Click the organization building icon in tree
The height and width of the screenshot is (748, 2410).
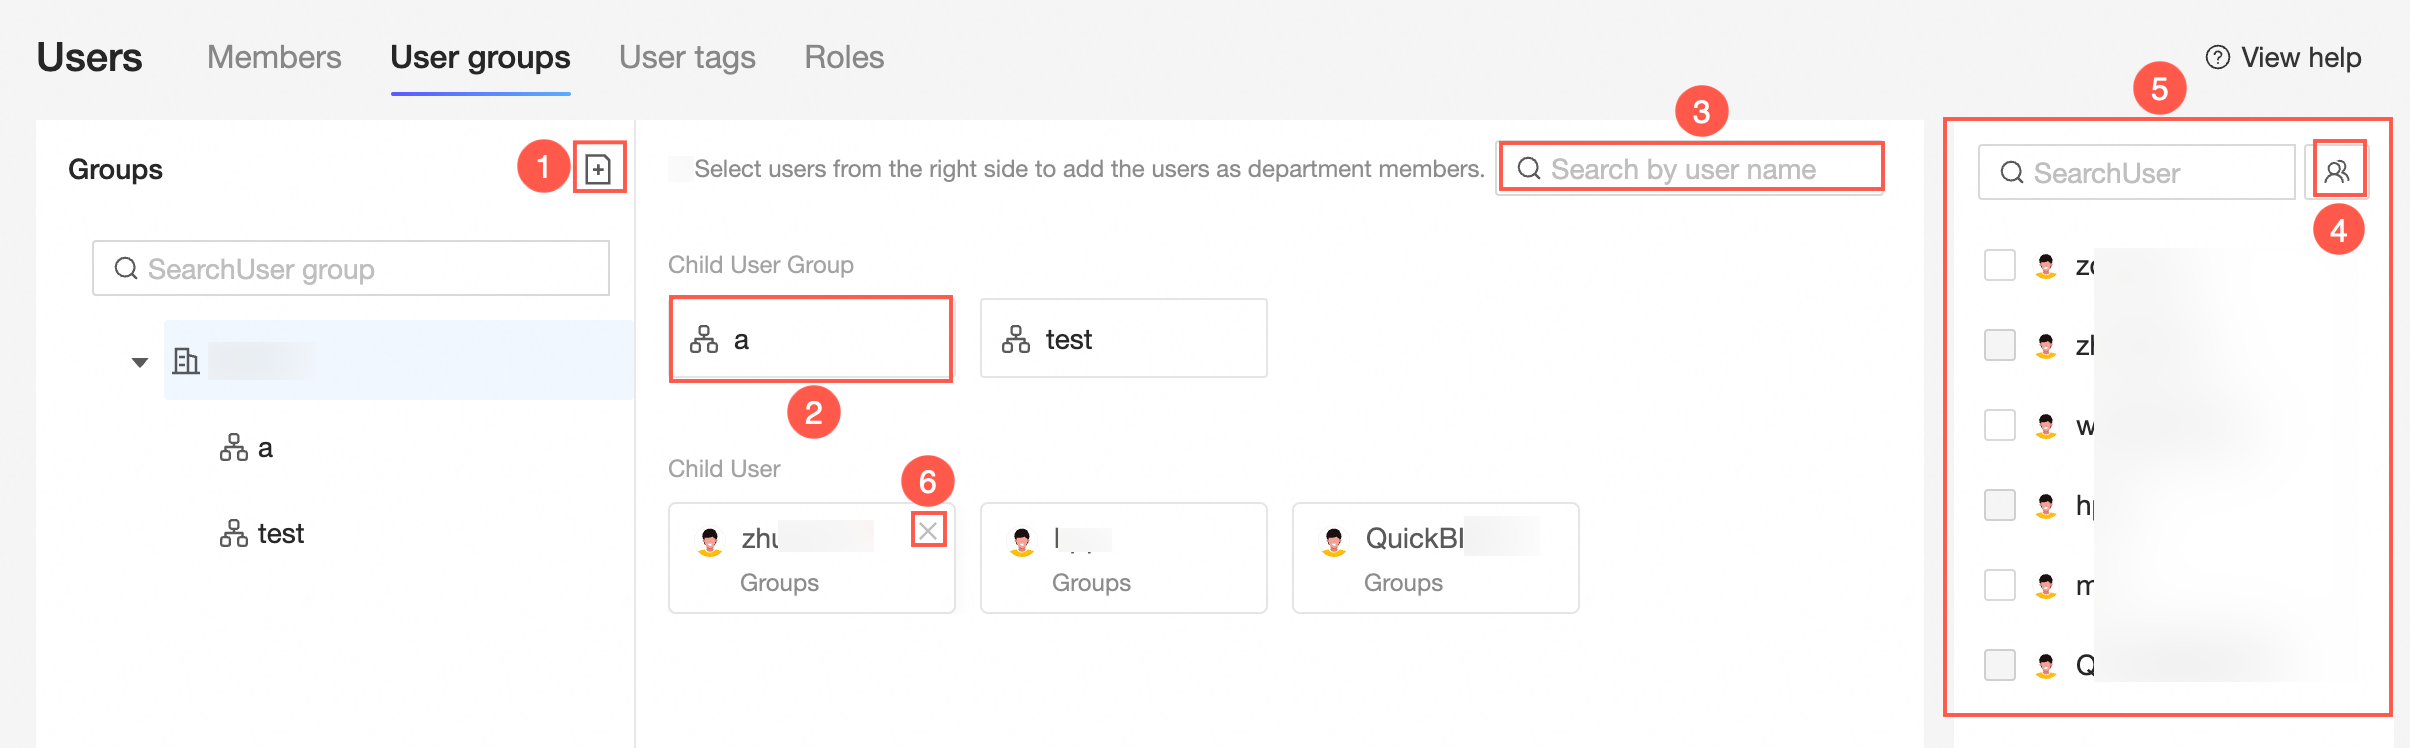point(186,361)
